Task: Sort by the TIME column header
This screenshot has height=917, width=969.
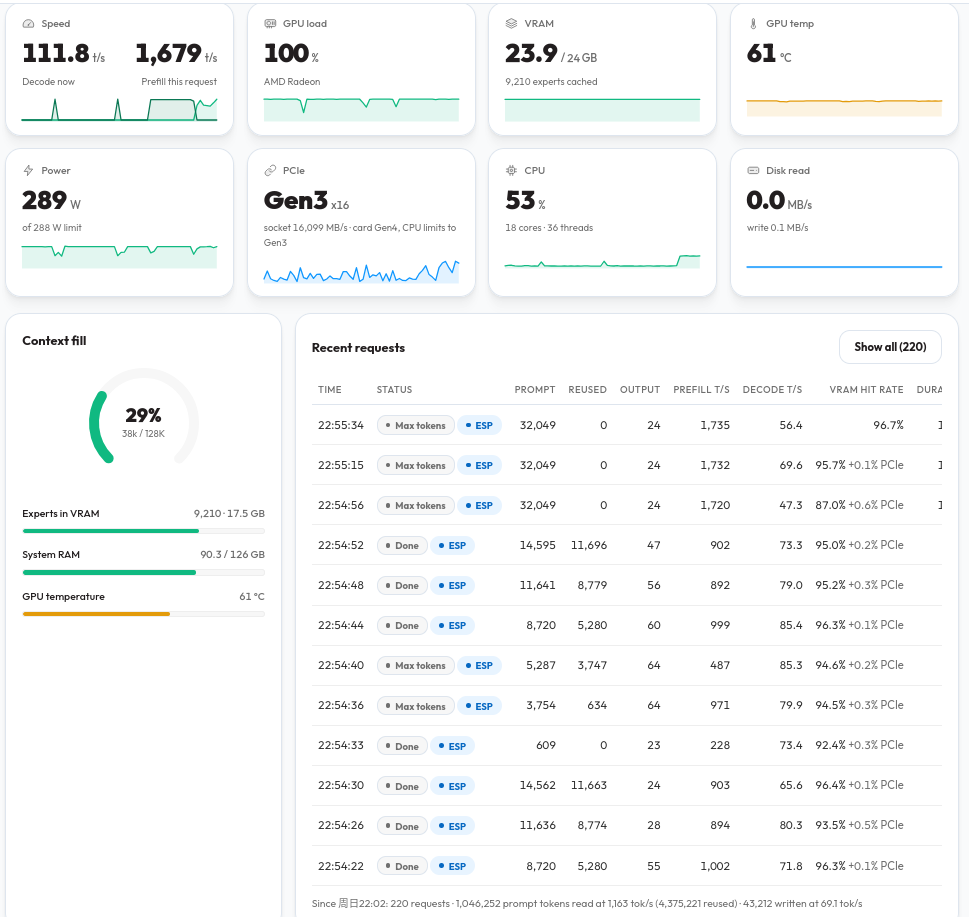Action: pos(329,389)
